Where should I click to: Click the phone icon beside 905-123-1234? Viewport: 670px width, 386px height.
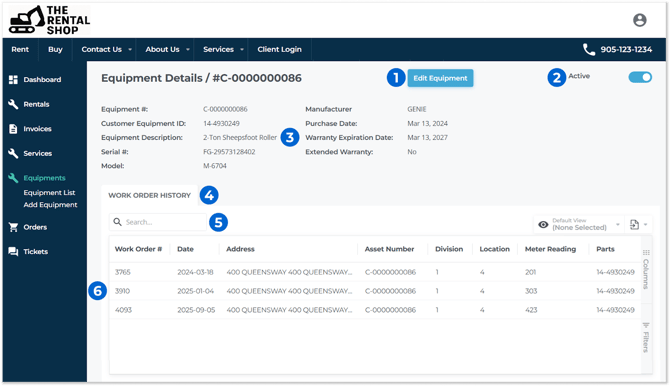coord(589,50)
